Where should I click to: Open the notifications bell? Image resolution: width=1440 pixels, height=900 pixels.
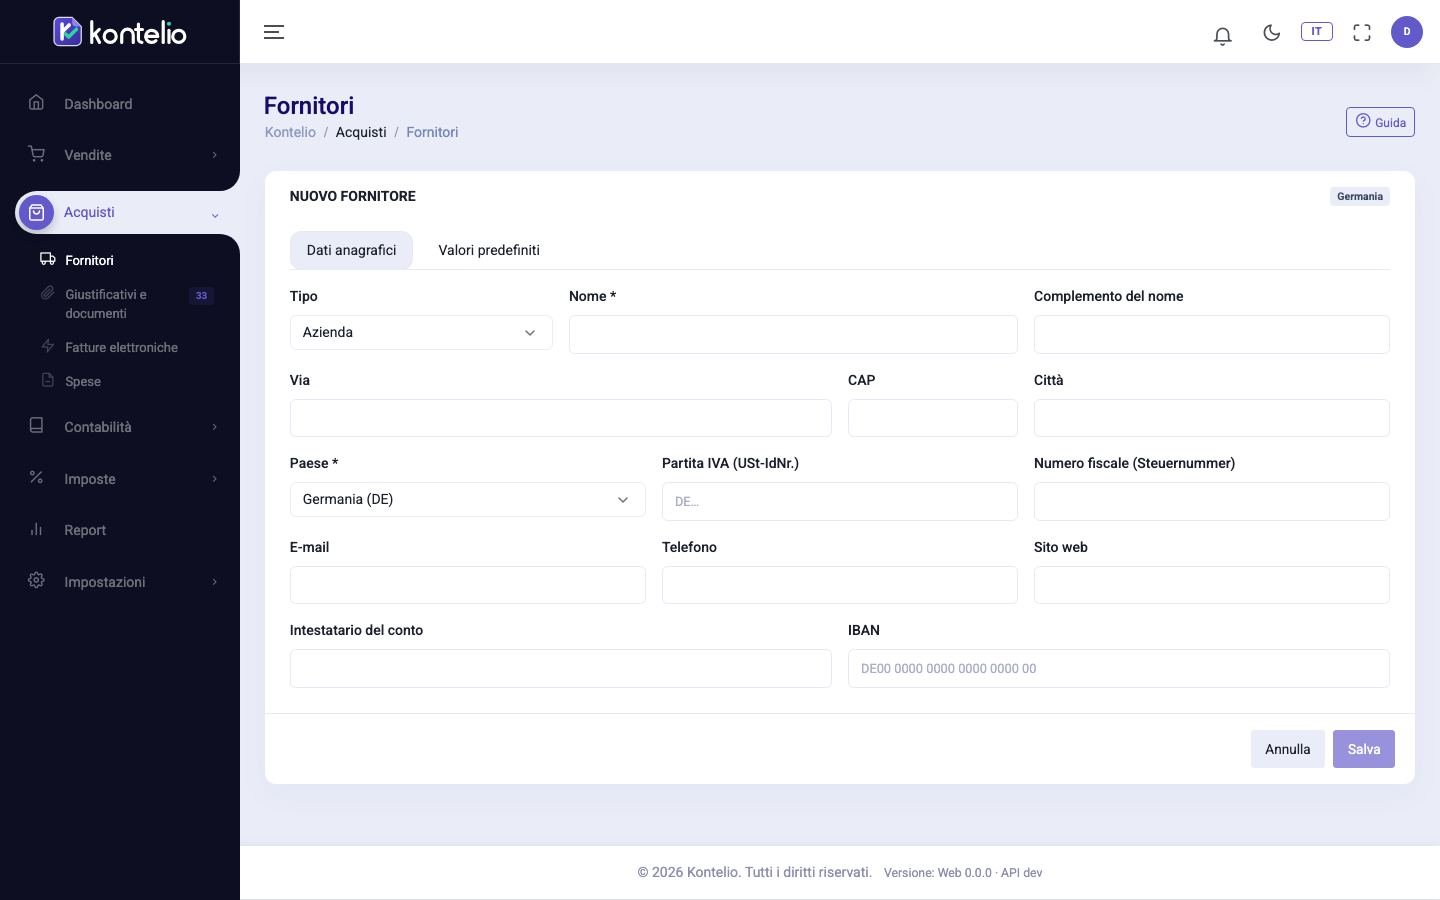[1222, 36]
